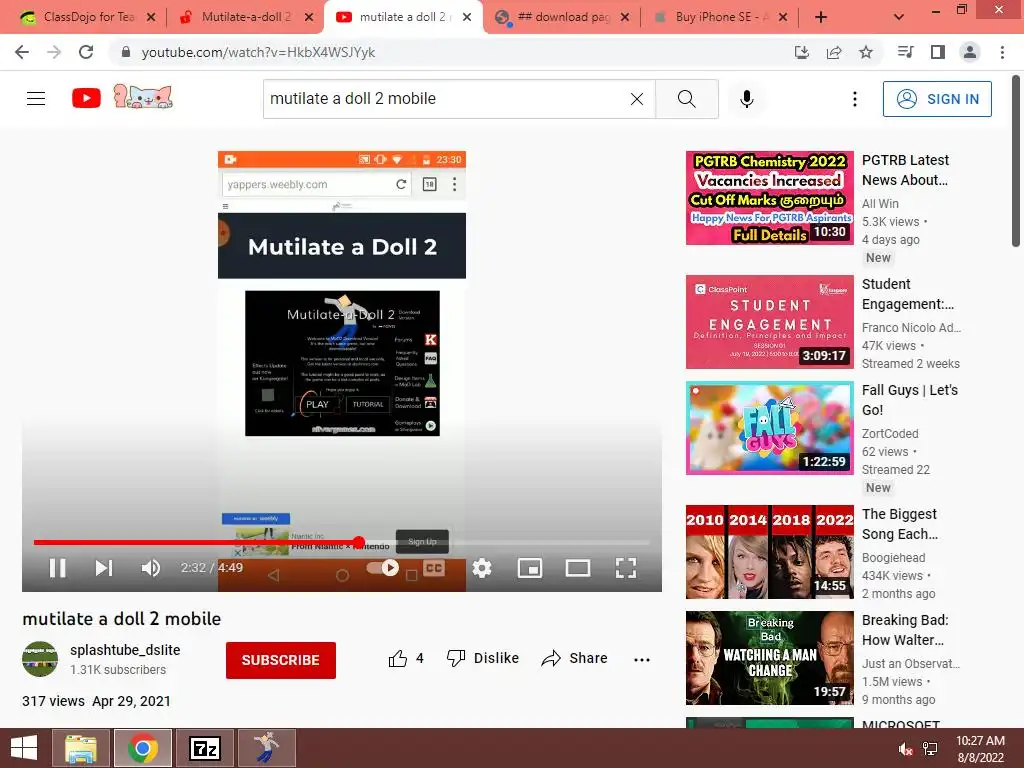1024x768 pixels.
Task: Toggle closed captions CC button
Action: click(x=434, y=568)
